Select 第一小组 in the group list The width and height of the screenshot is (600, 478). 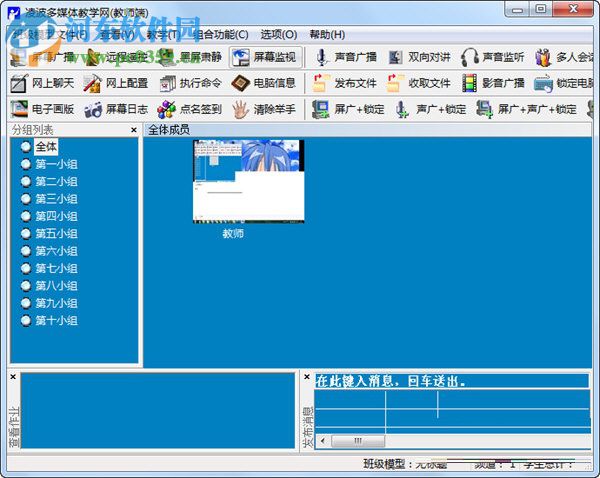(x=56, y=164)
